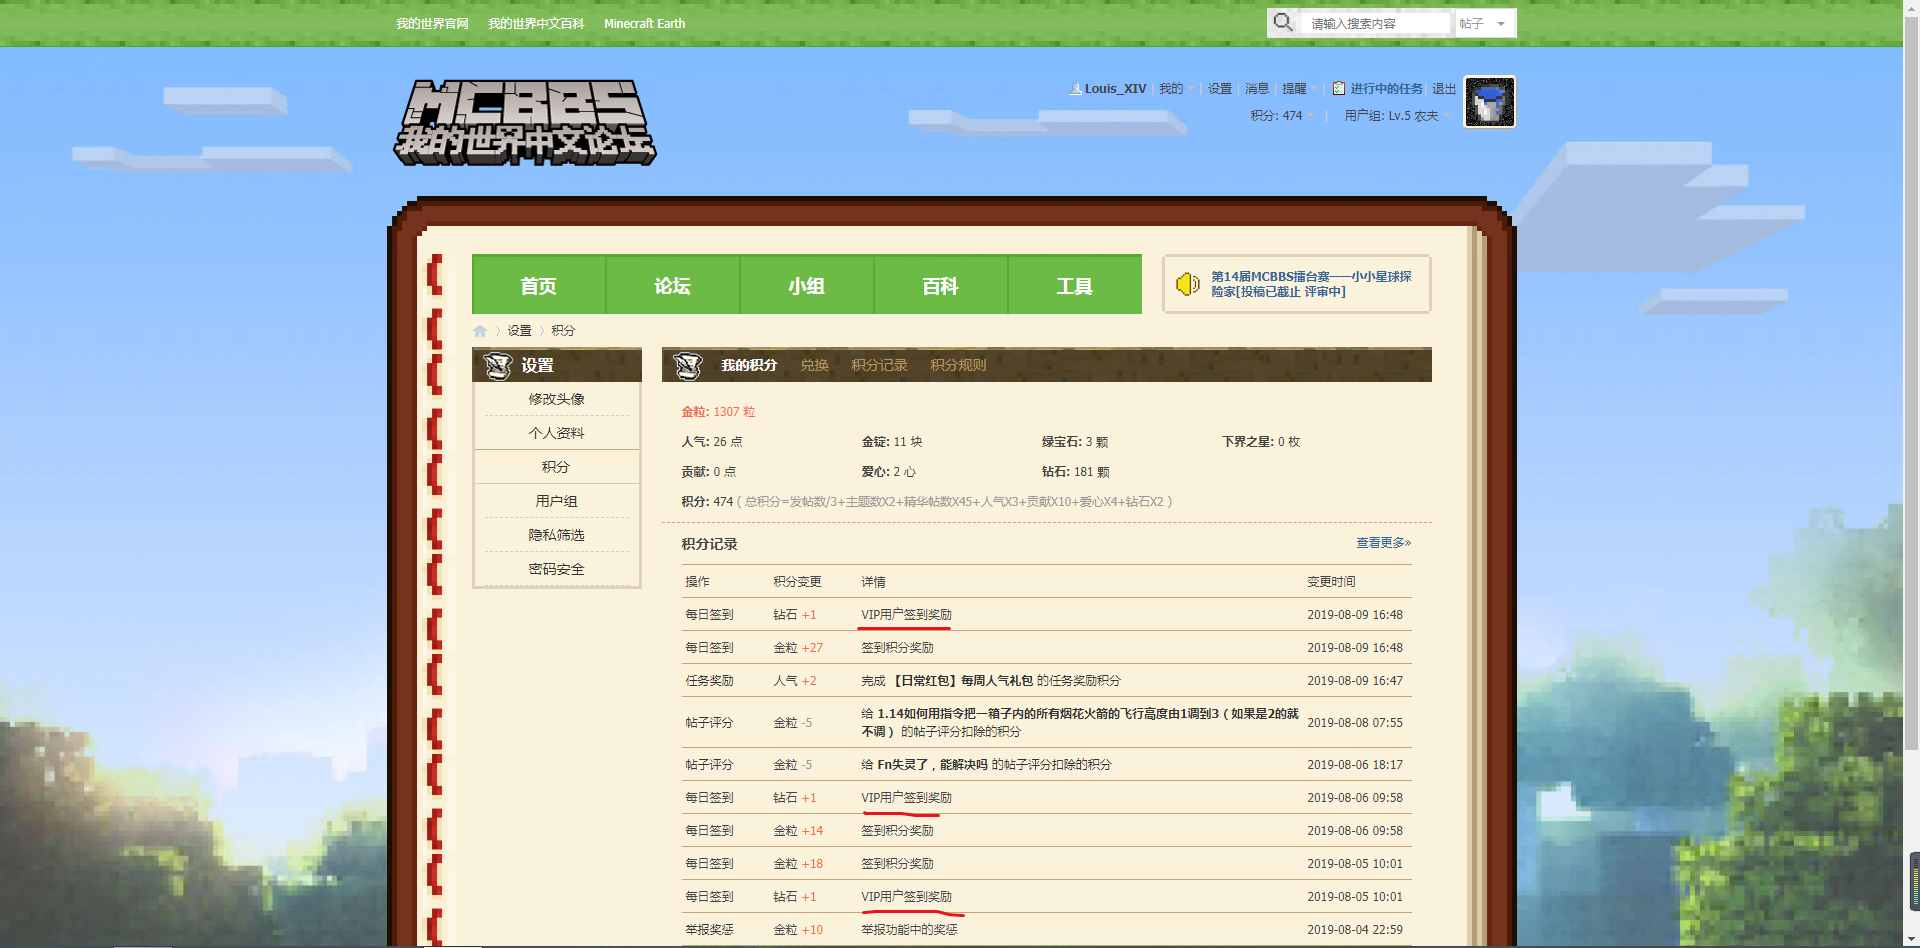Switch to the 积分记录 tab
The height and width of the screenshot is (948, 1920).
click(879, 366)
